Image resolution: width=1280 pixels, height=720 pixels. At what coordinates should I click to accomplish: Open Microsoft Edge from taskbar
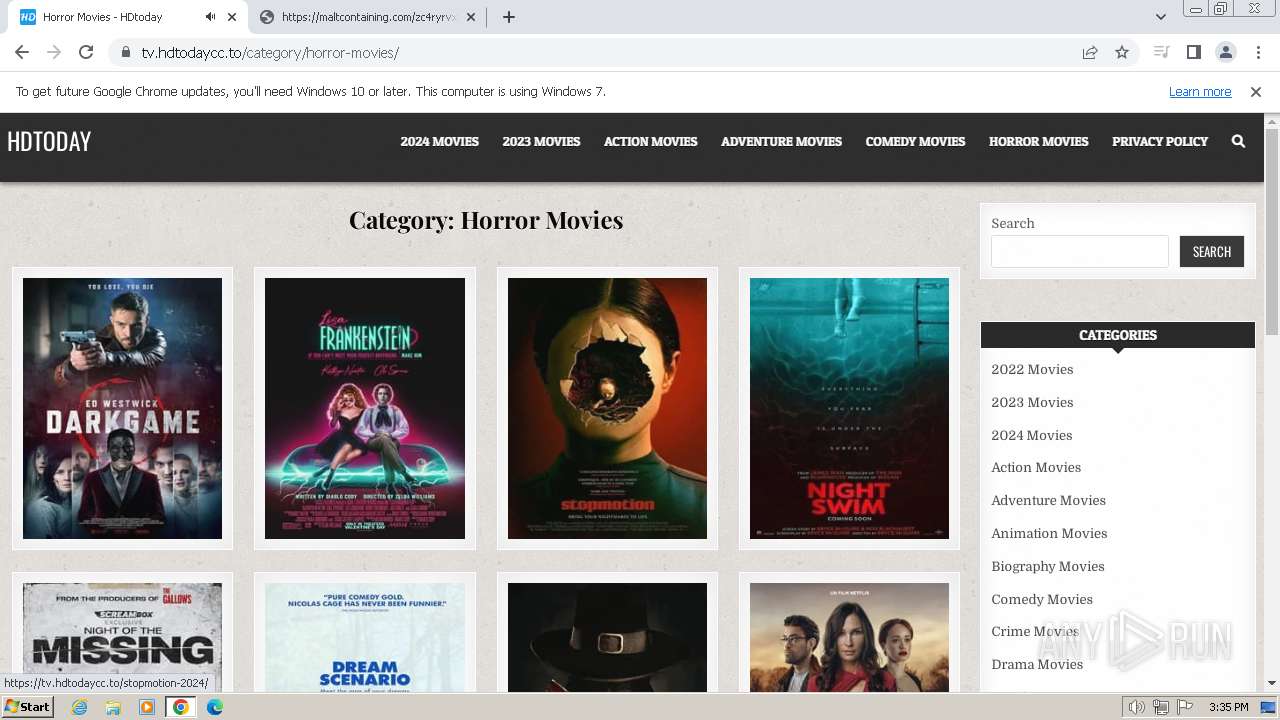(215, 707)
